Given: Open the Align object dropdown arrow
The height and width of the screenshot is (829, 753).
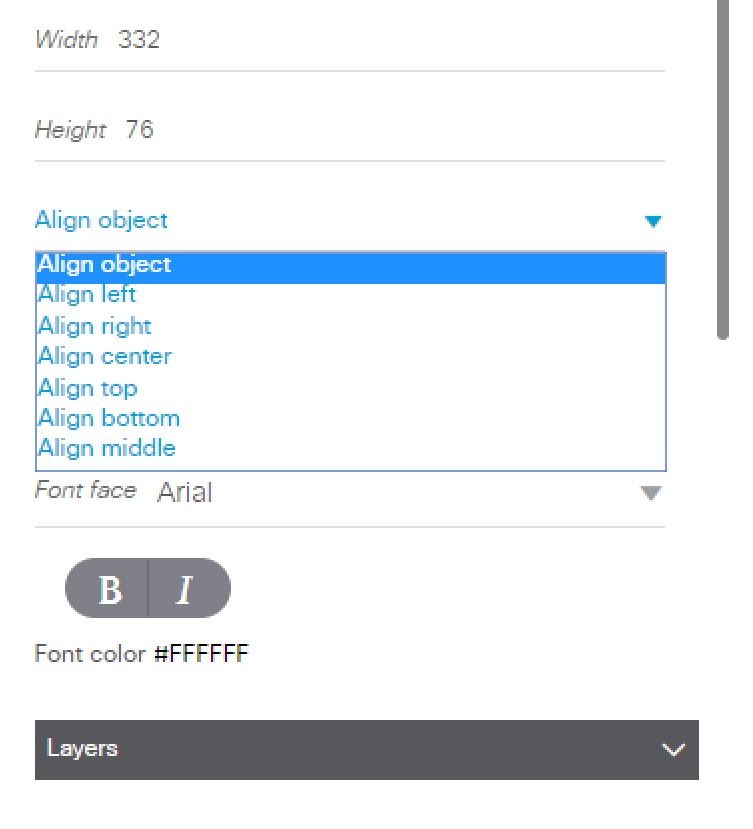Looking at the screenshot, I should pos(655,221).
